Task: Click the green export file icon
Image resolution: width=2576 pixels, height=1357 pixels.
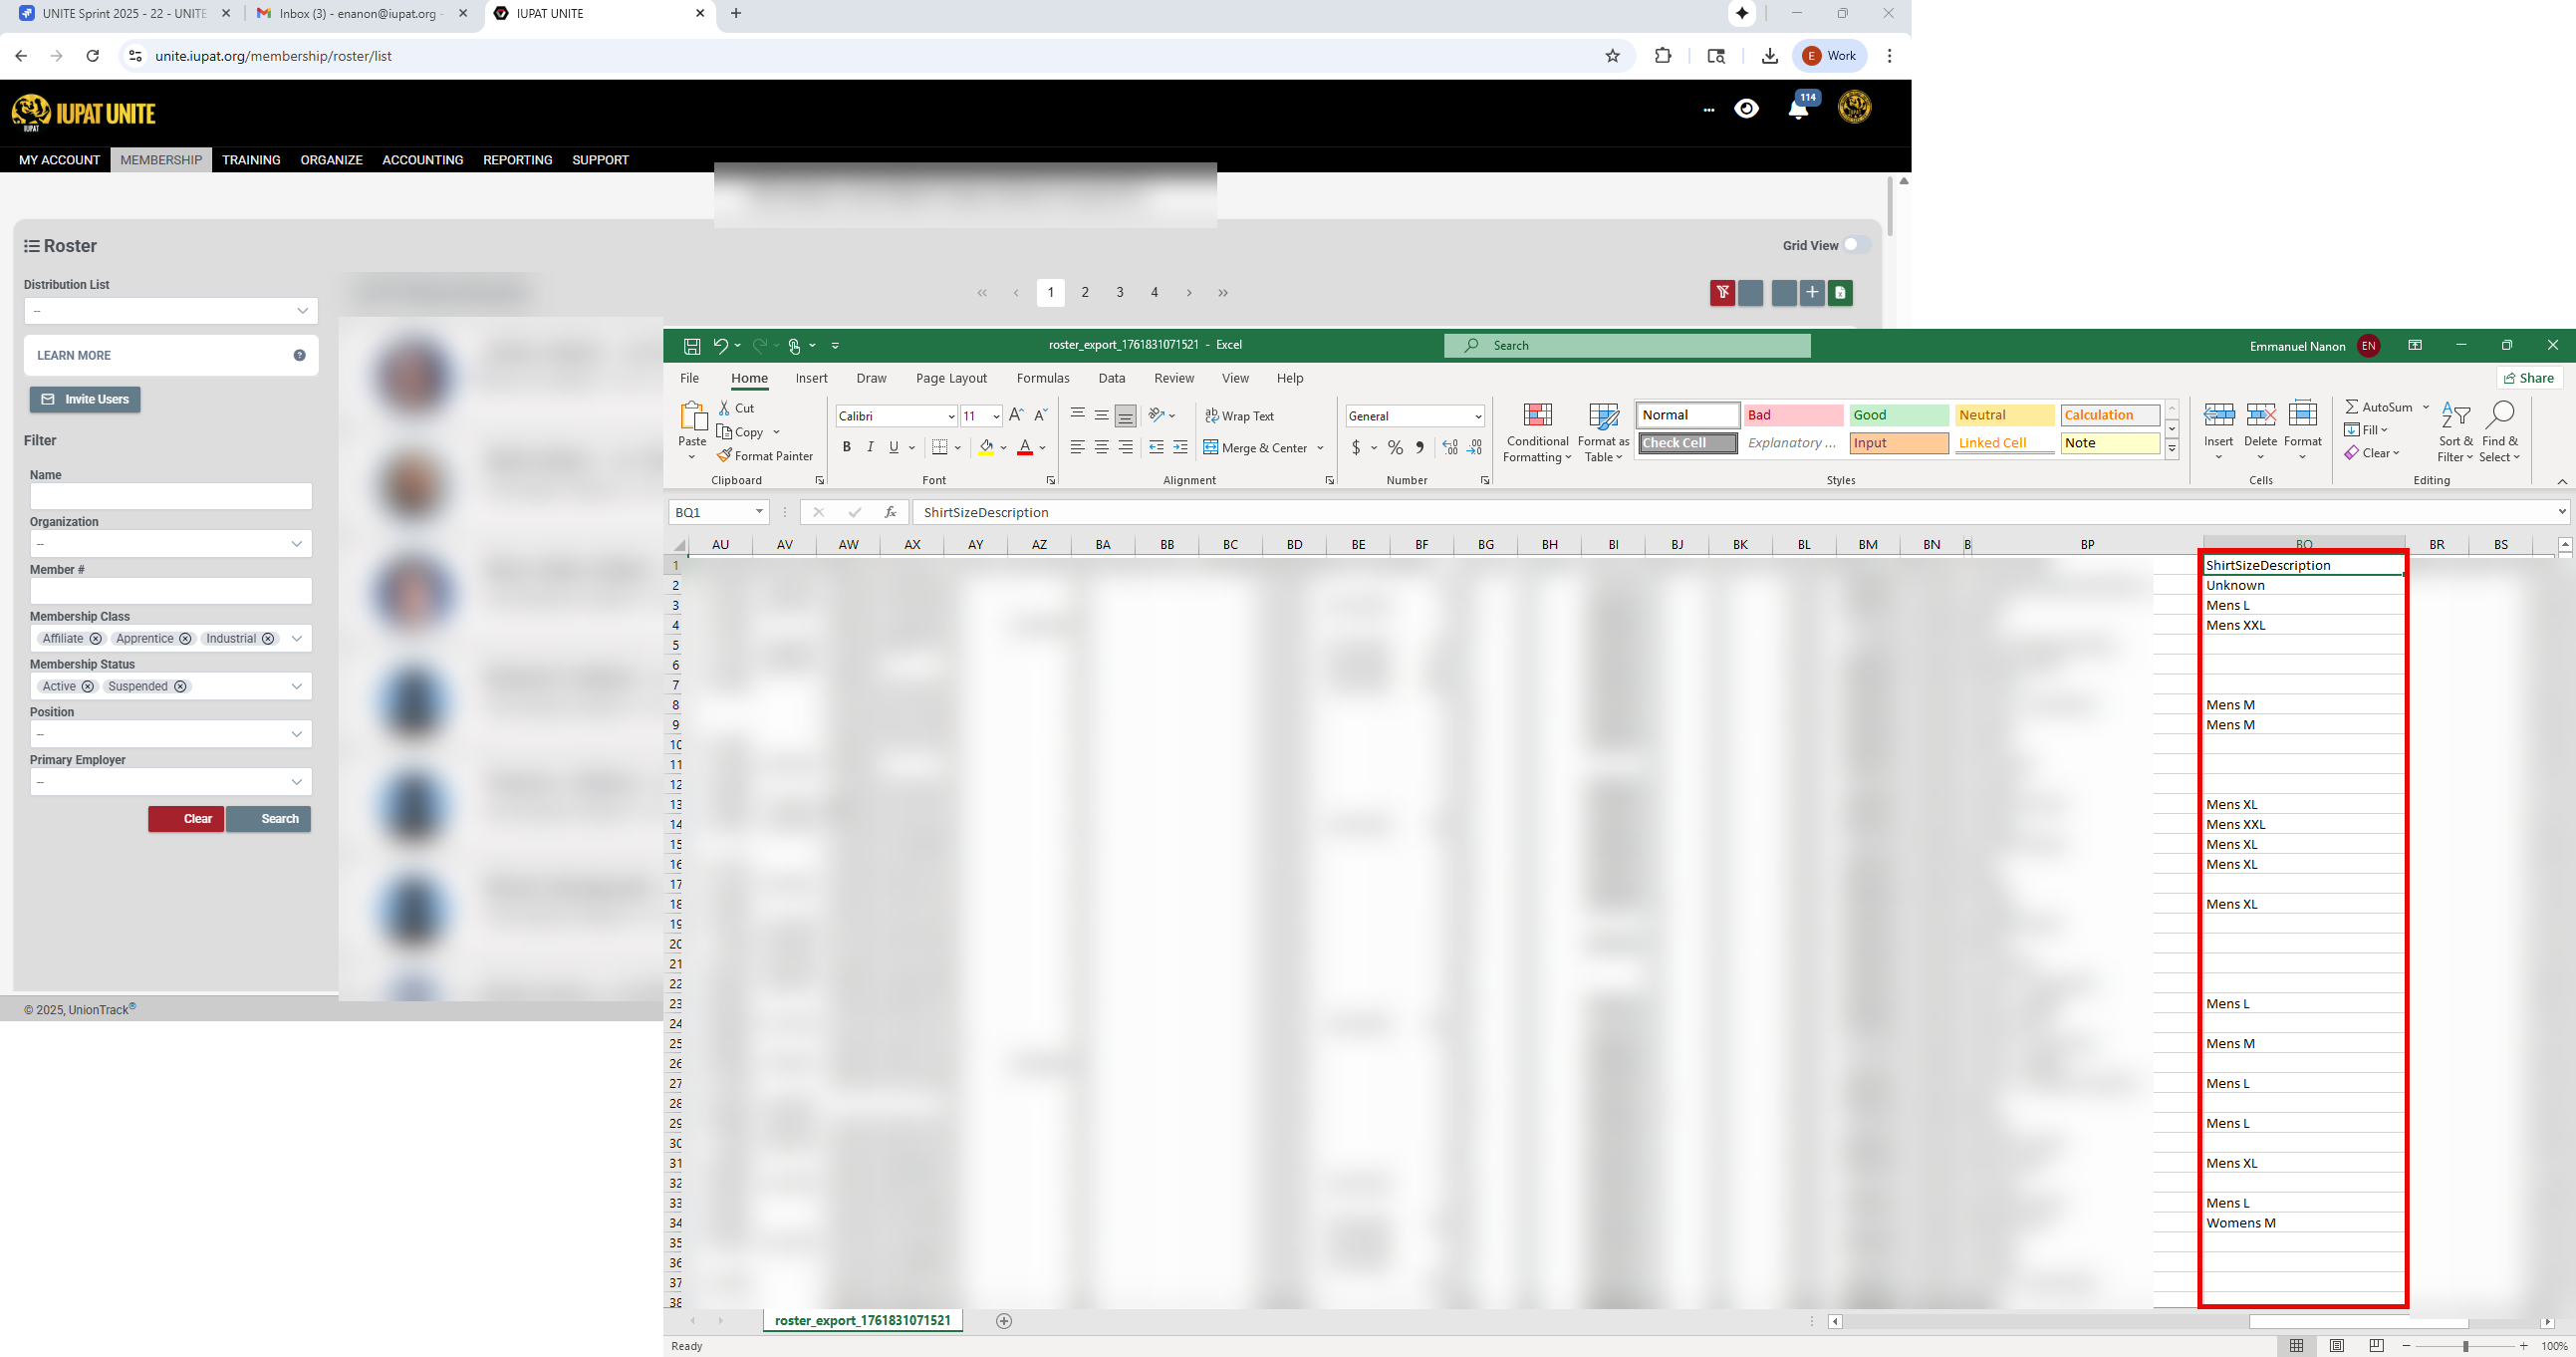Action: pyautogui.click(x=1840, y=293)
